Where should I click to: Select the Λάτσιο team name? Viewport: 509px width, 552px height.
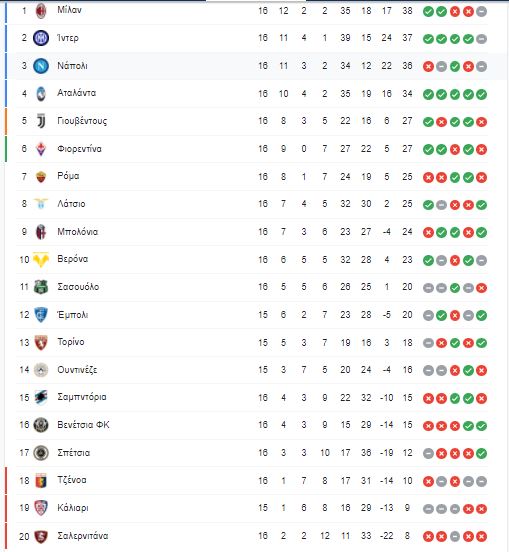pyautogui.click(x=71, y=204)
